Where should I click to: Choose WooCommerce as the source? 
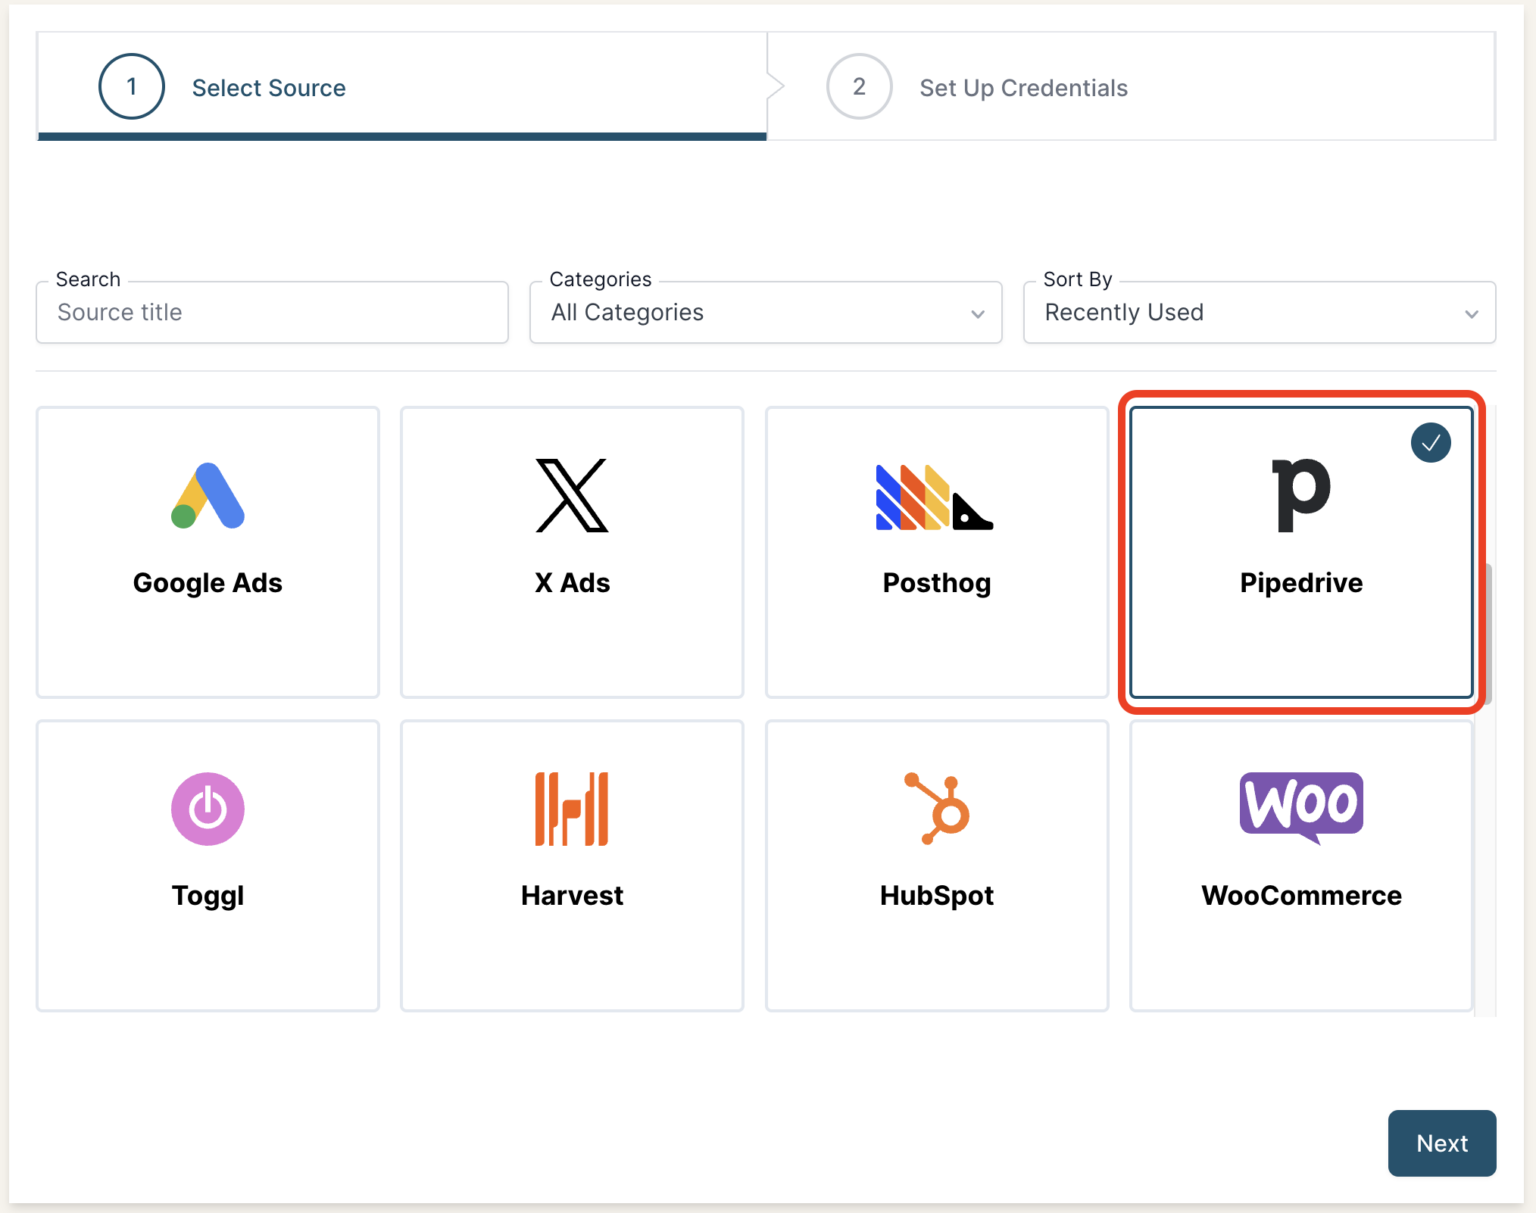point(1301,864)
